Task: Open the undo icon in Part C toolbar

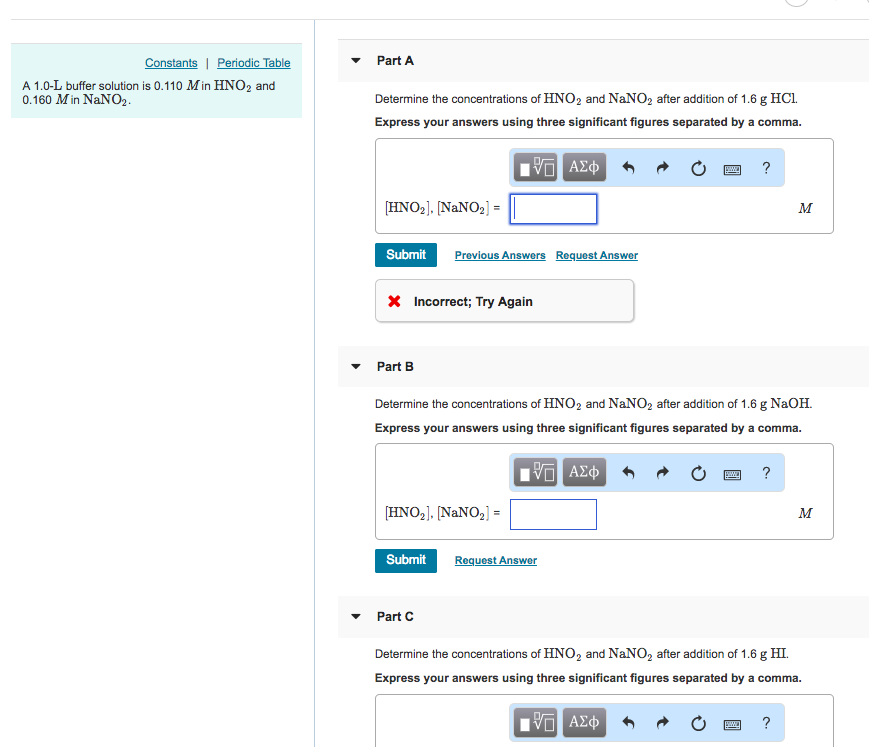Action: (628, 722)
